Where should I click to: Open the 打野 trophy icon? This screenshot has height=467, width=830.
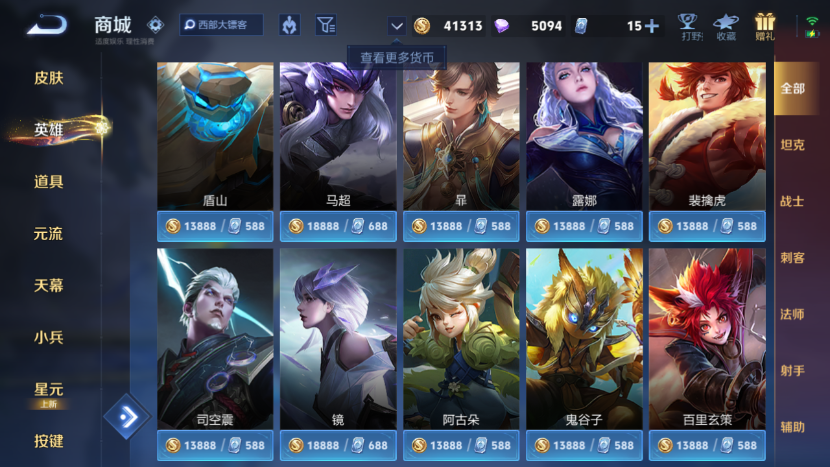[688, 27]
